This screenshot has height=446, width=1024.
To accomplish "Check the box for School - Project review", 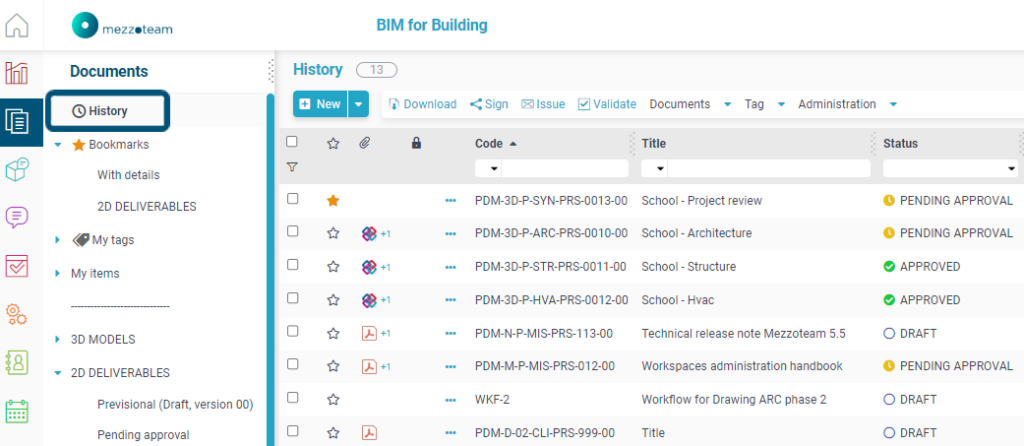I will (293, 199).
